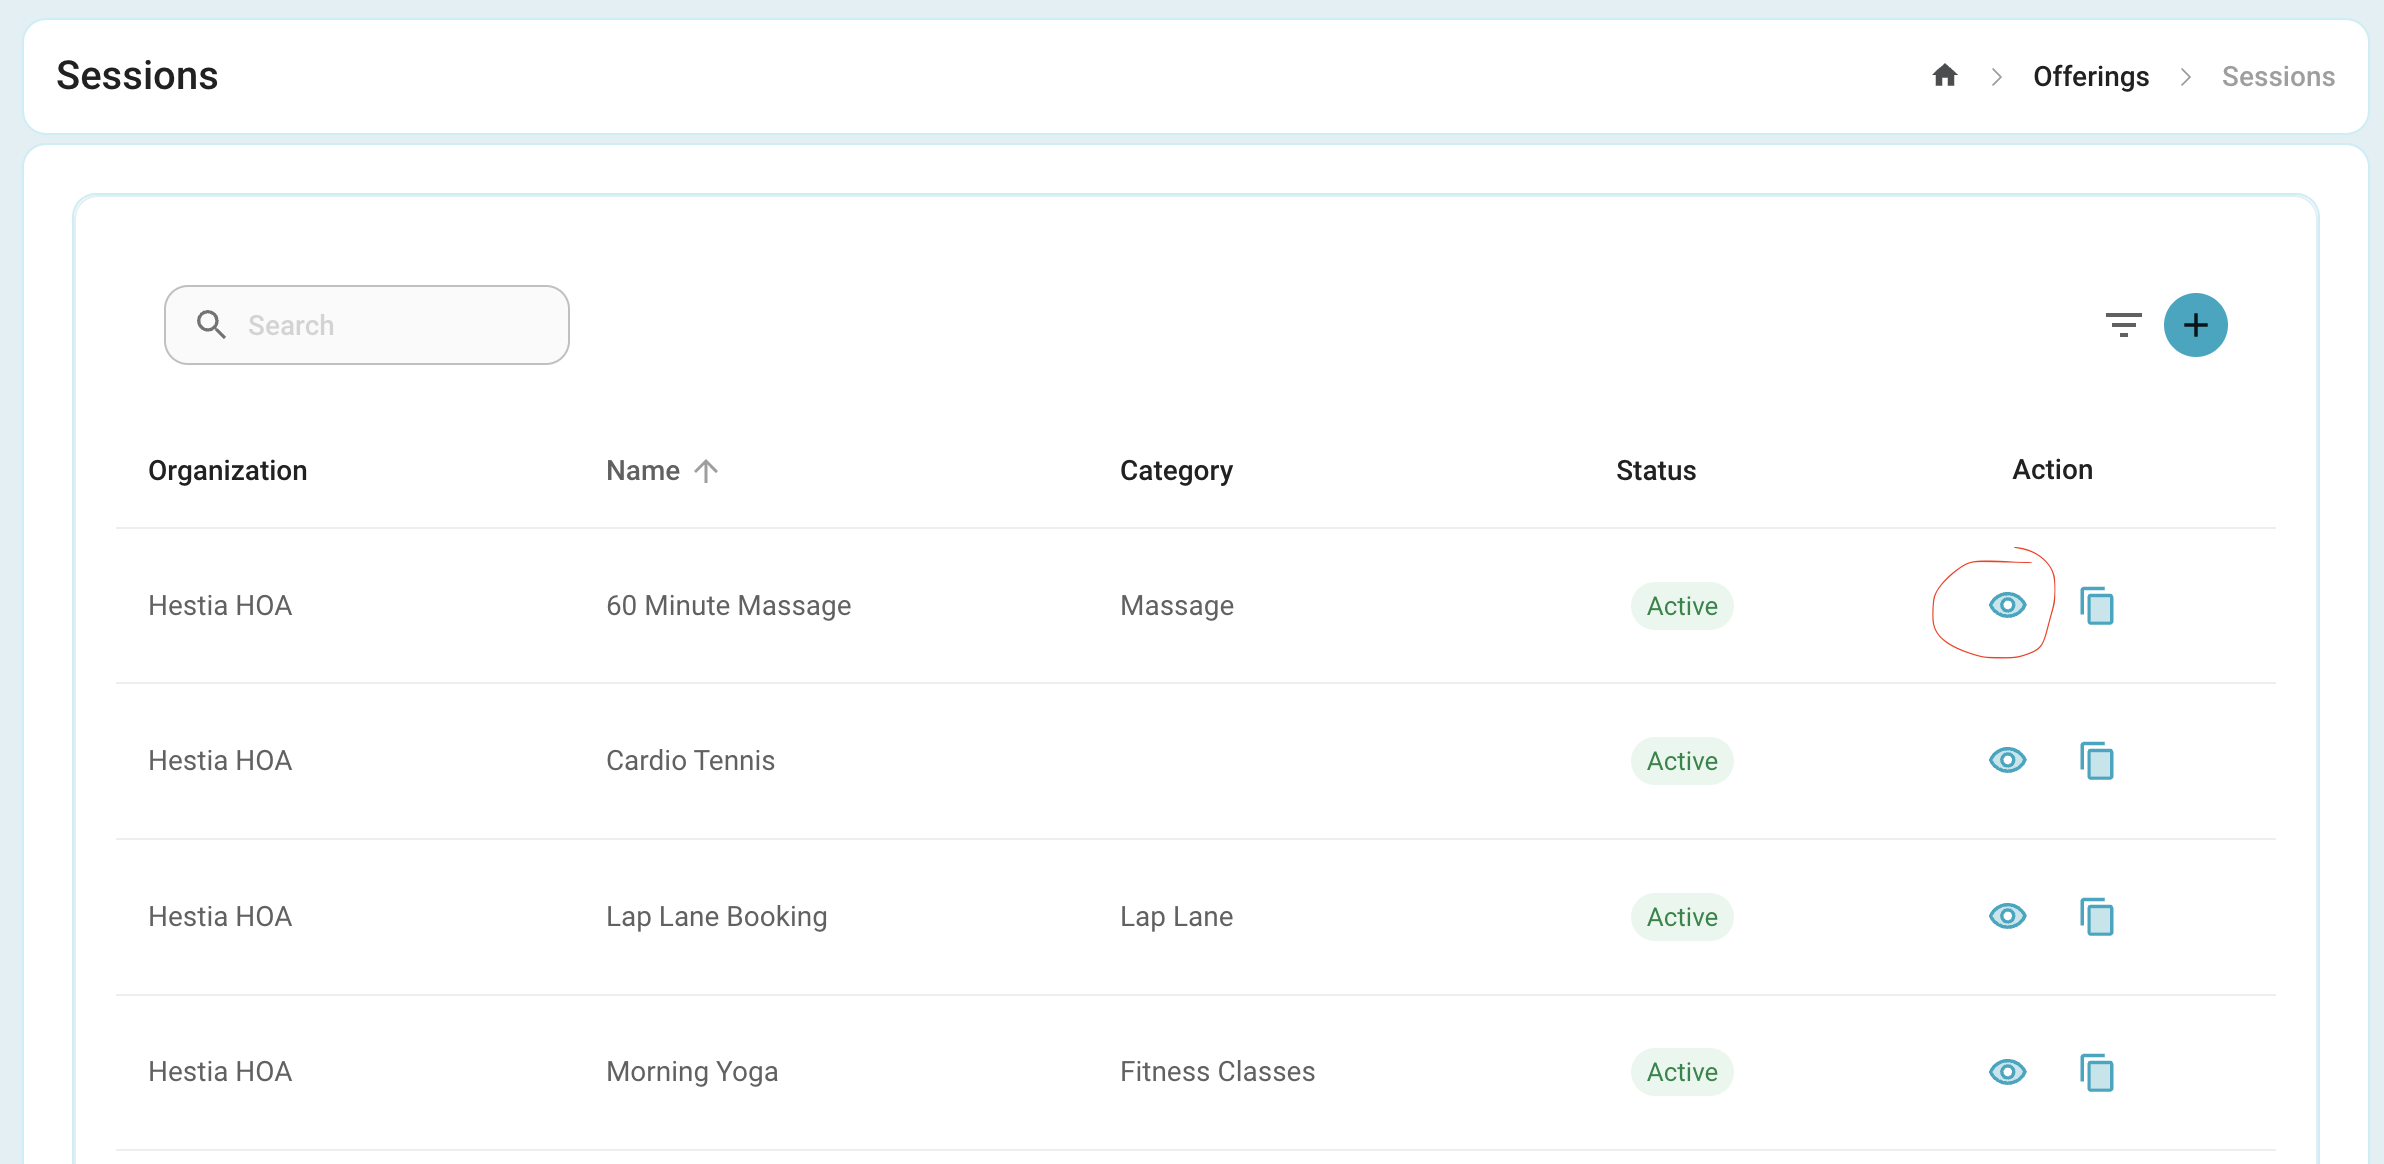This screenshot has height=1164, width=2384.
Task: Click Active status badge for Morning Yoga
Action: [x=1682, y=1072]
